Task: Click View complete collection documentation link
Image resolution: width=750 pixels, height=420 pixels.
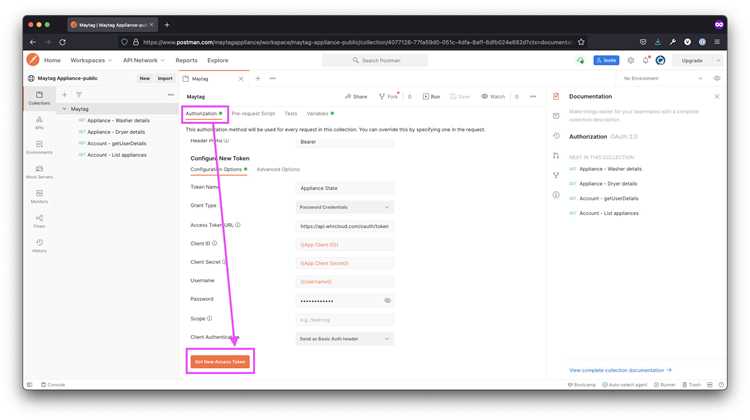Action: 620,370
